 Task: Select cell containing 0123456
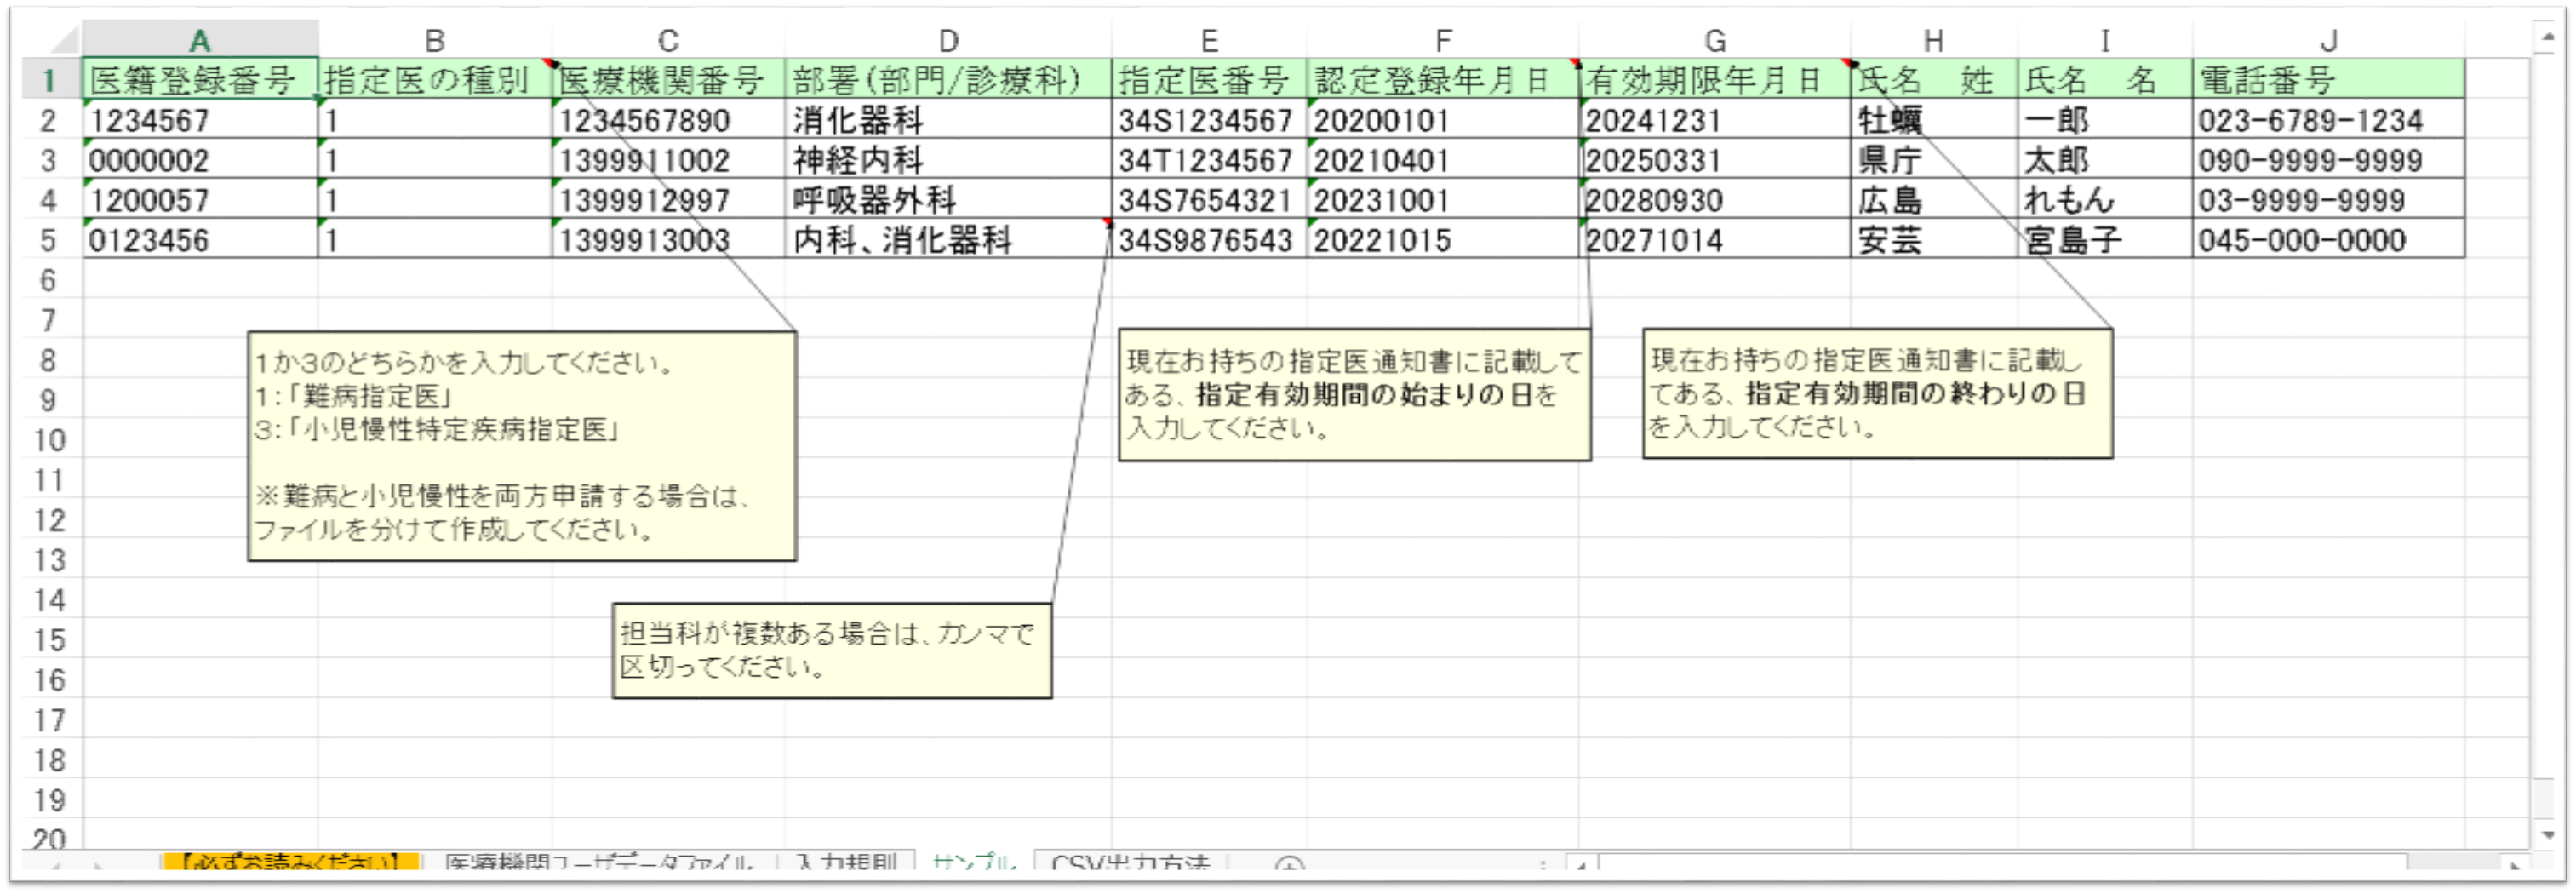pos(200,239)
